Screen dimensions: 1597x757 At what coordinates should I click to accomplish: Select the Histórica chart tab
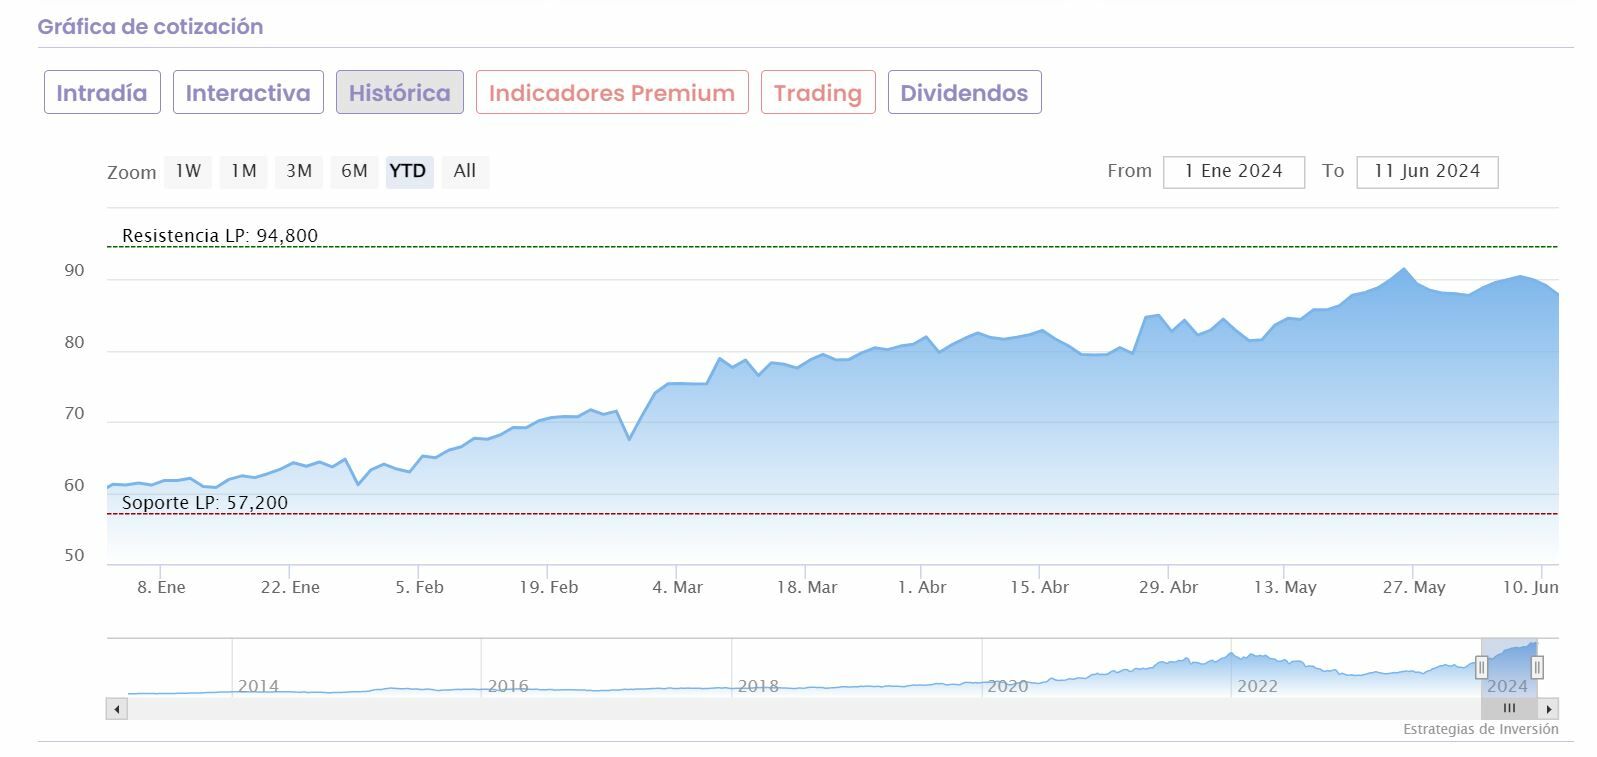tap(399, 93)
